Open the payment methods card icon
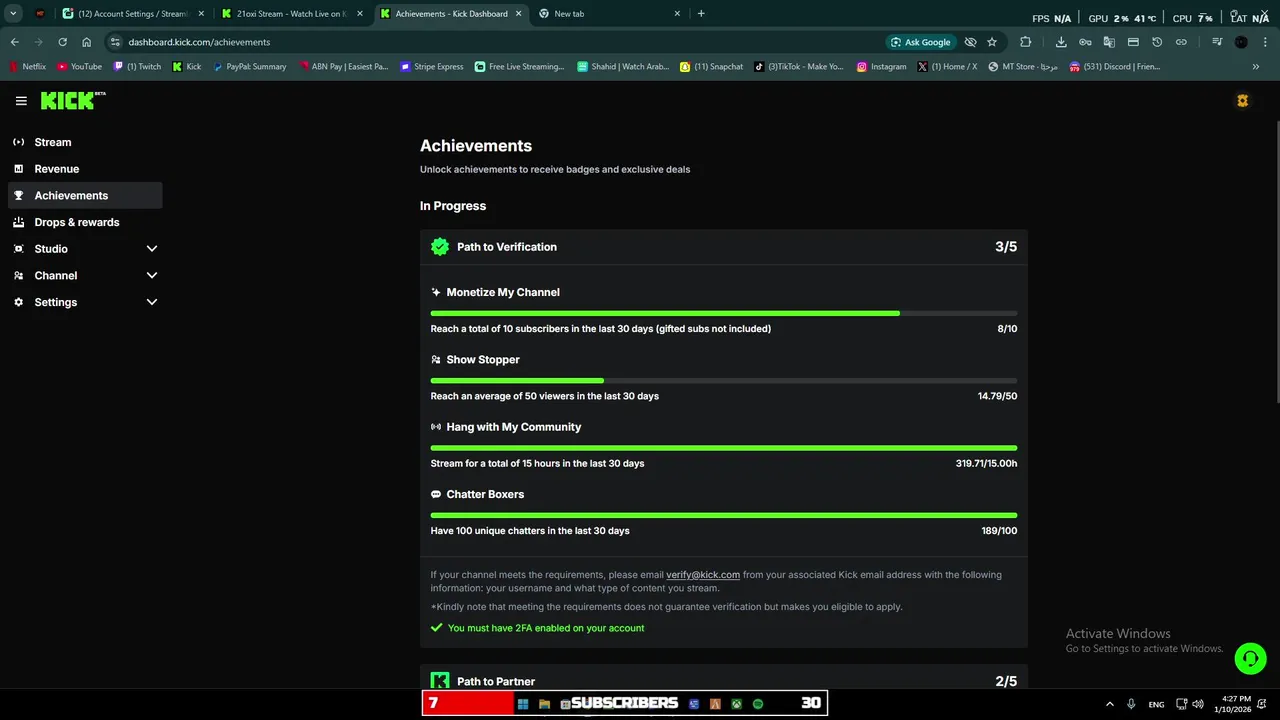Screen dimensions: 1280x720 1133,42
